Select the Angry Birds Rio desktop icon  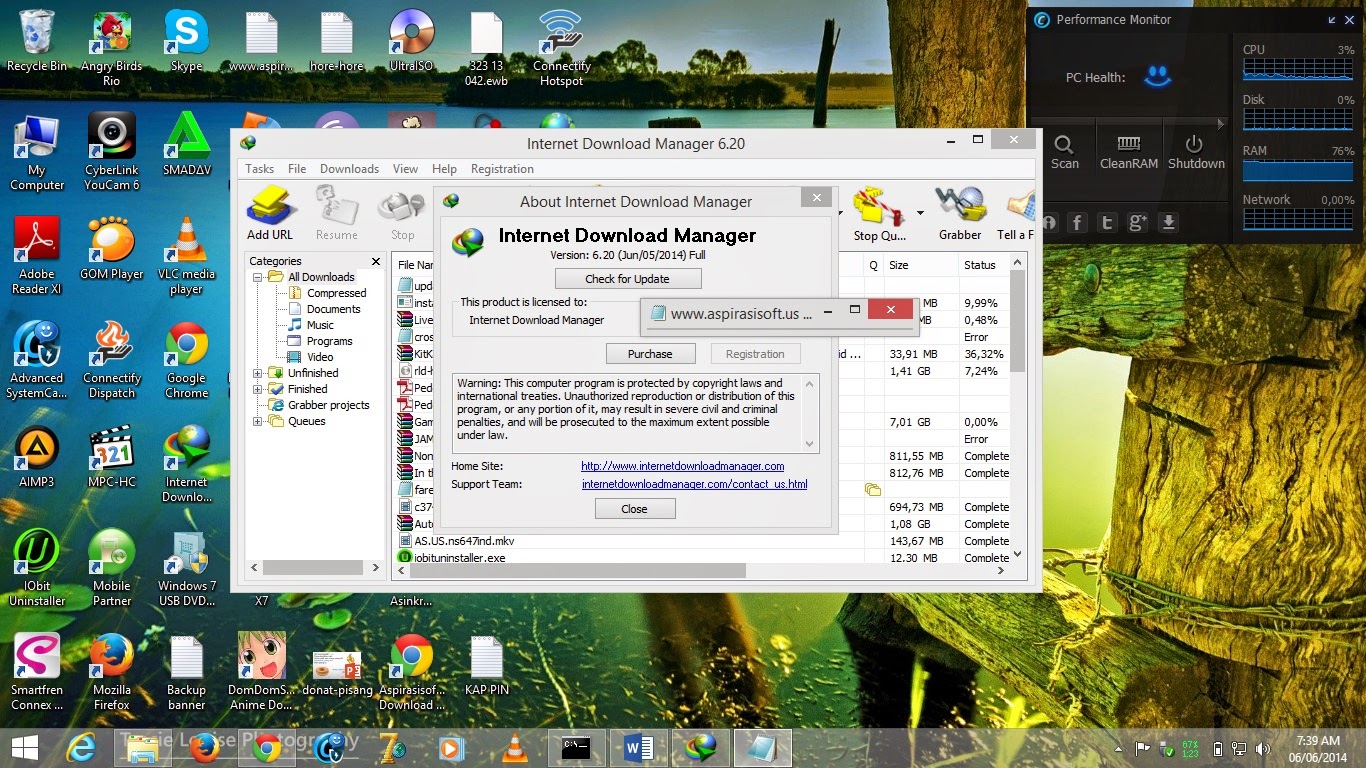(111, 48)
